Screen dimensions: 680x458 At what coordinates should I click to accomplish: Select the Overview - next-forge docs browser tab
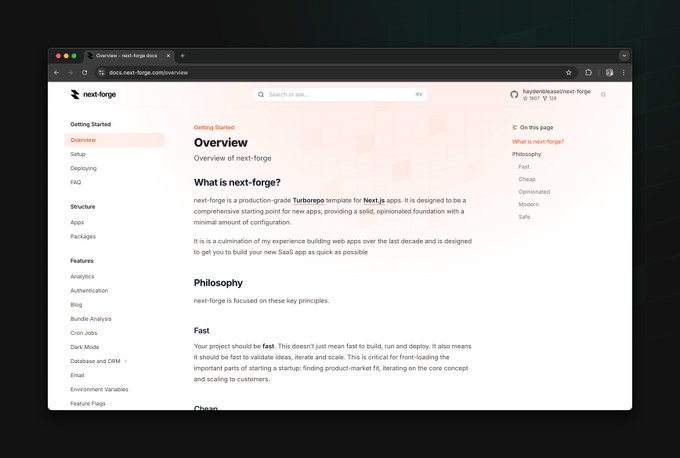coord(129,56)
